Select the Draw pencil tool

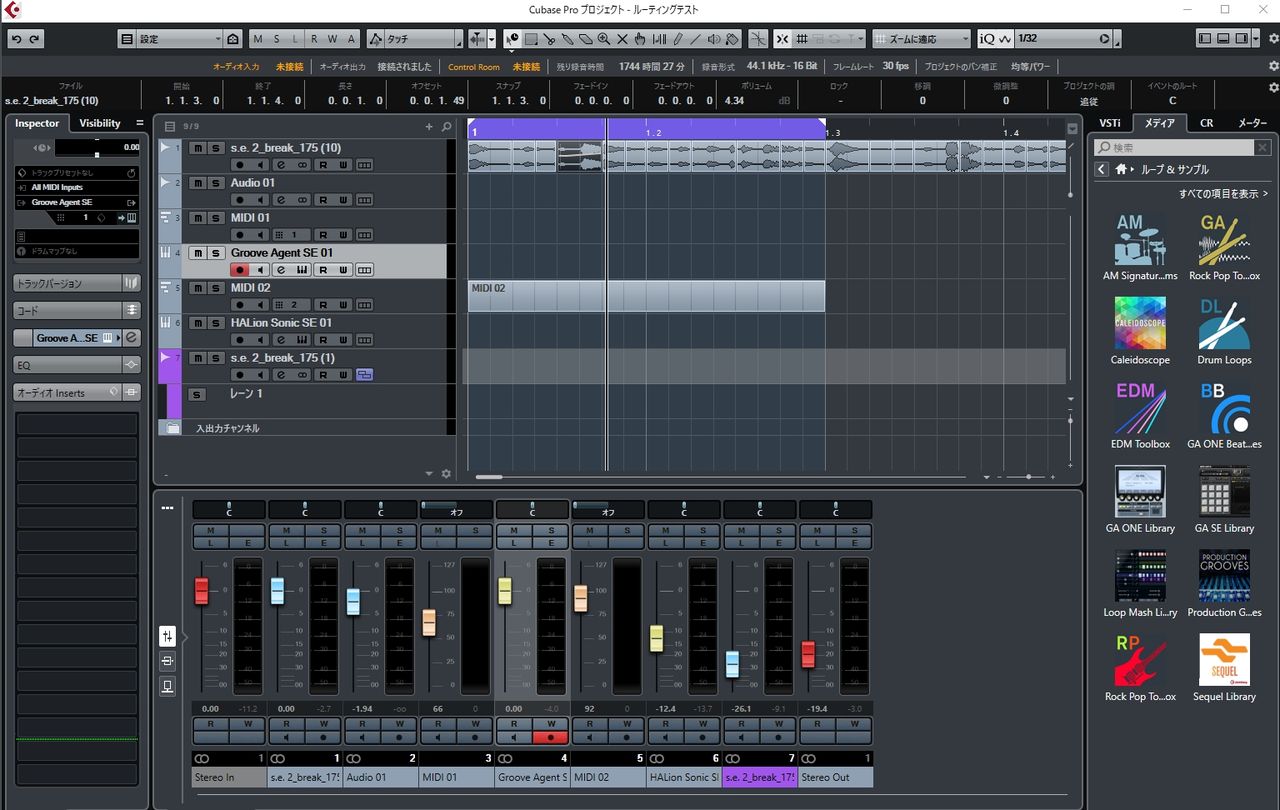(677, 39)
